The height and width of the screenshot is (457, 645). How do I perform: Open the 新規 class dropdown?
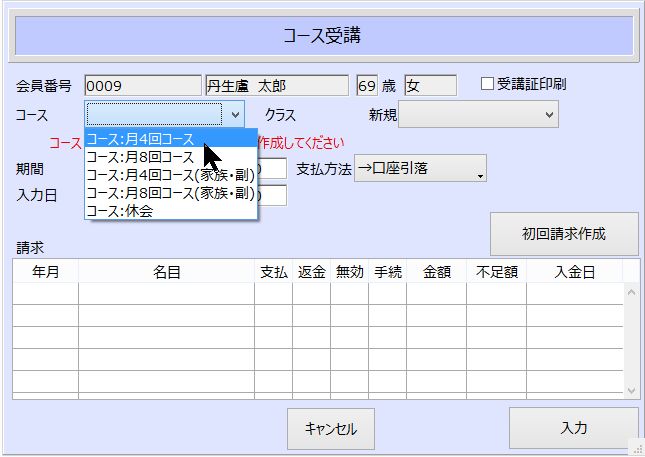click(478, 115)
